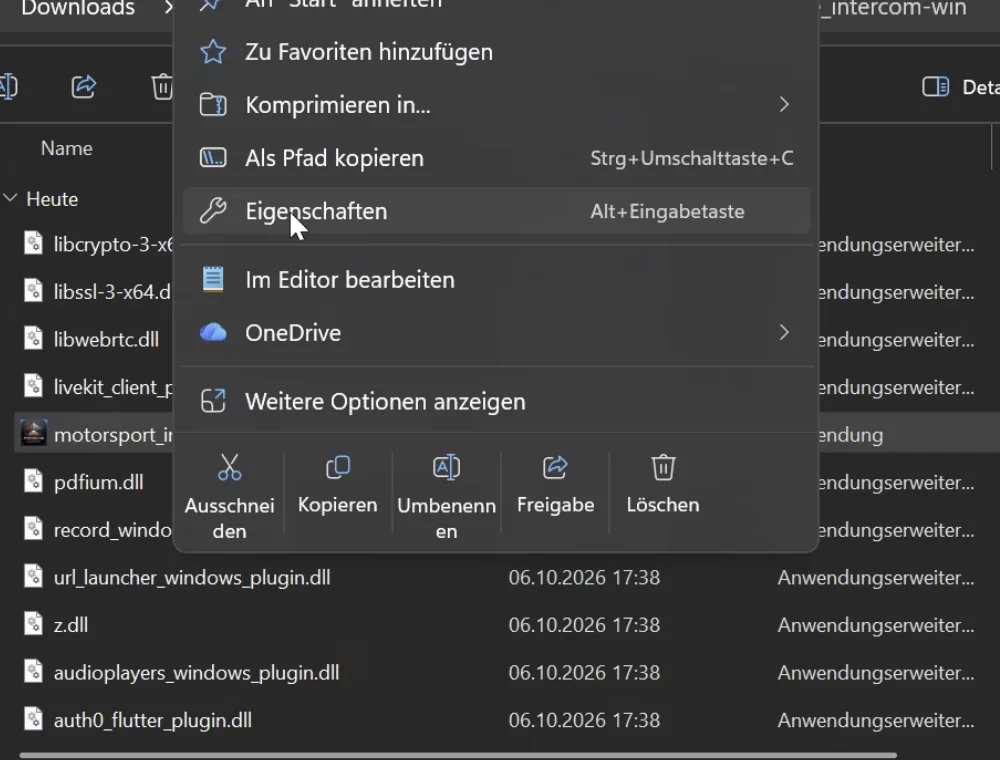Viewport: 1000px width, 760px height.
Task: Click the libwebrtc.dll file icon
Action: (33, 337)
